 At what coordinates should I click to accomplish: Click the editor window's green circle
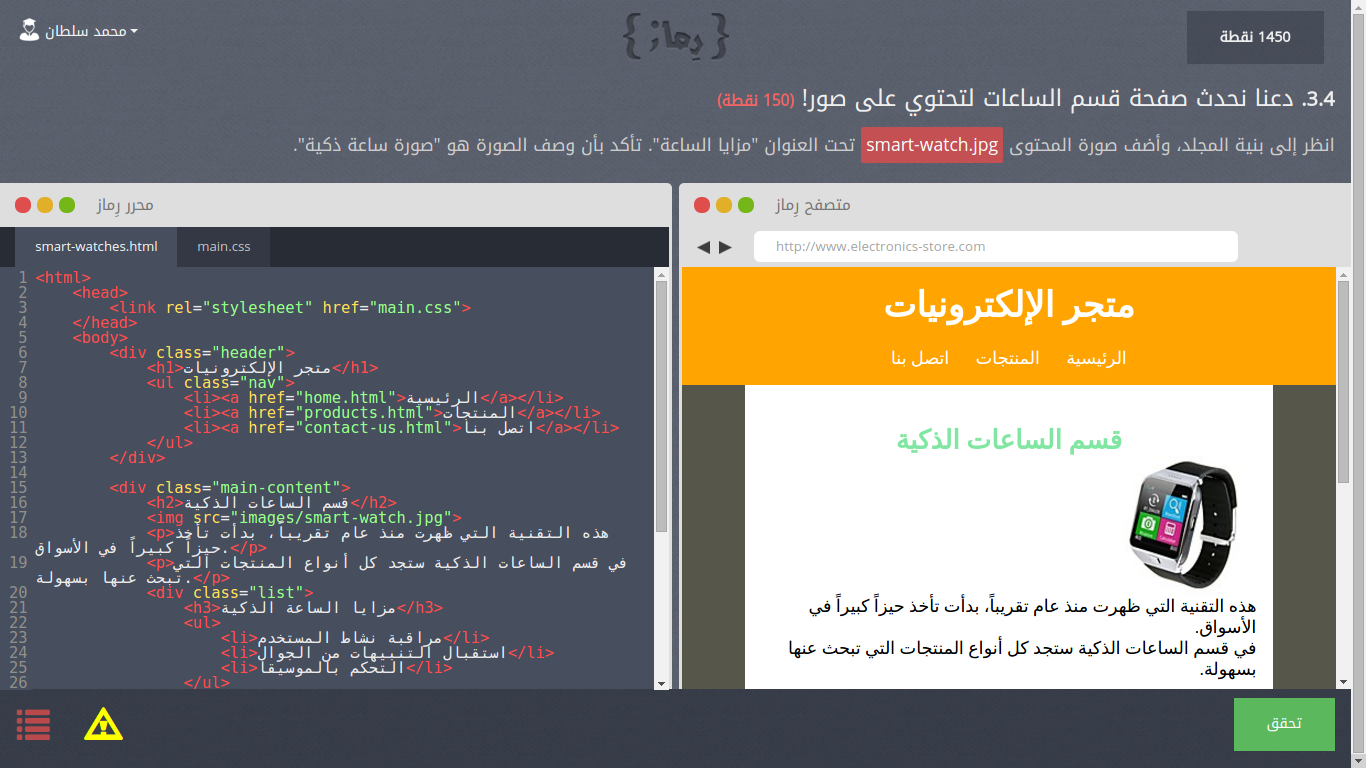[x=67, y=205]
